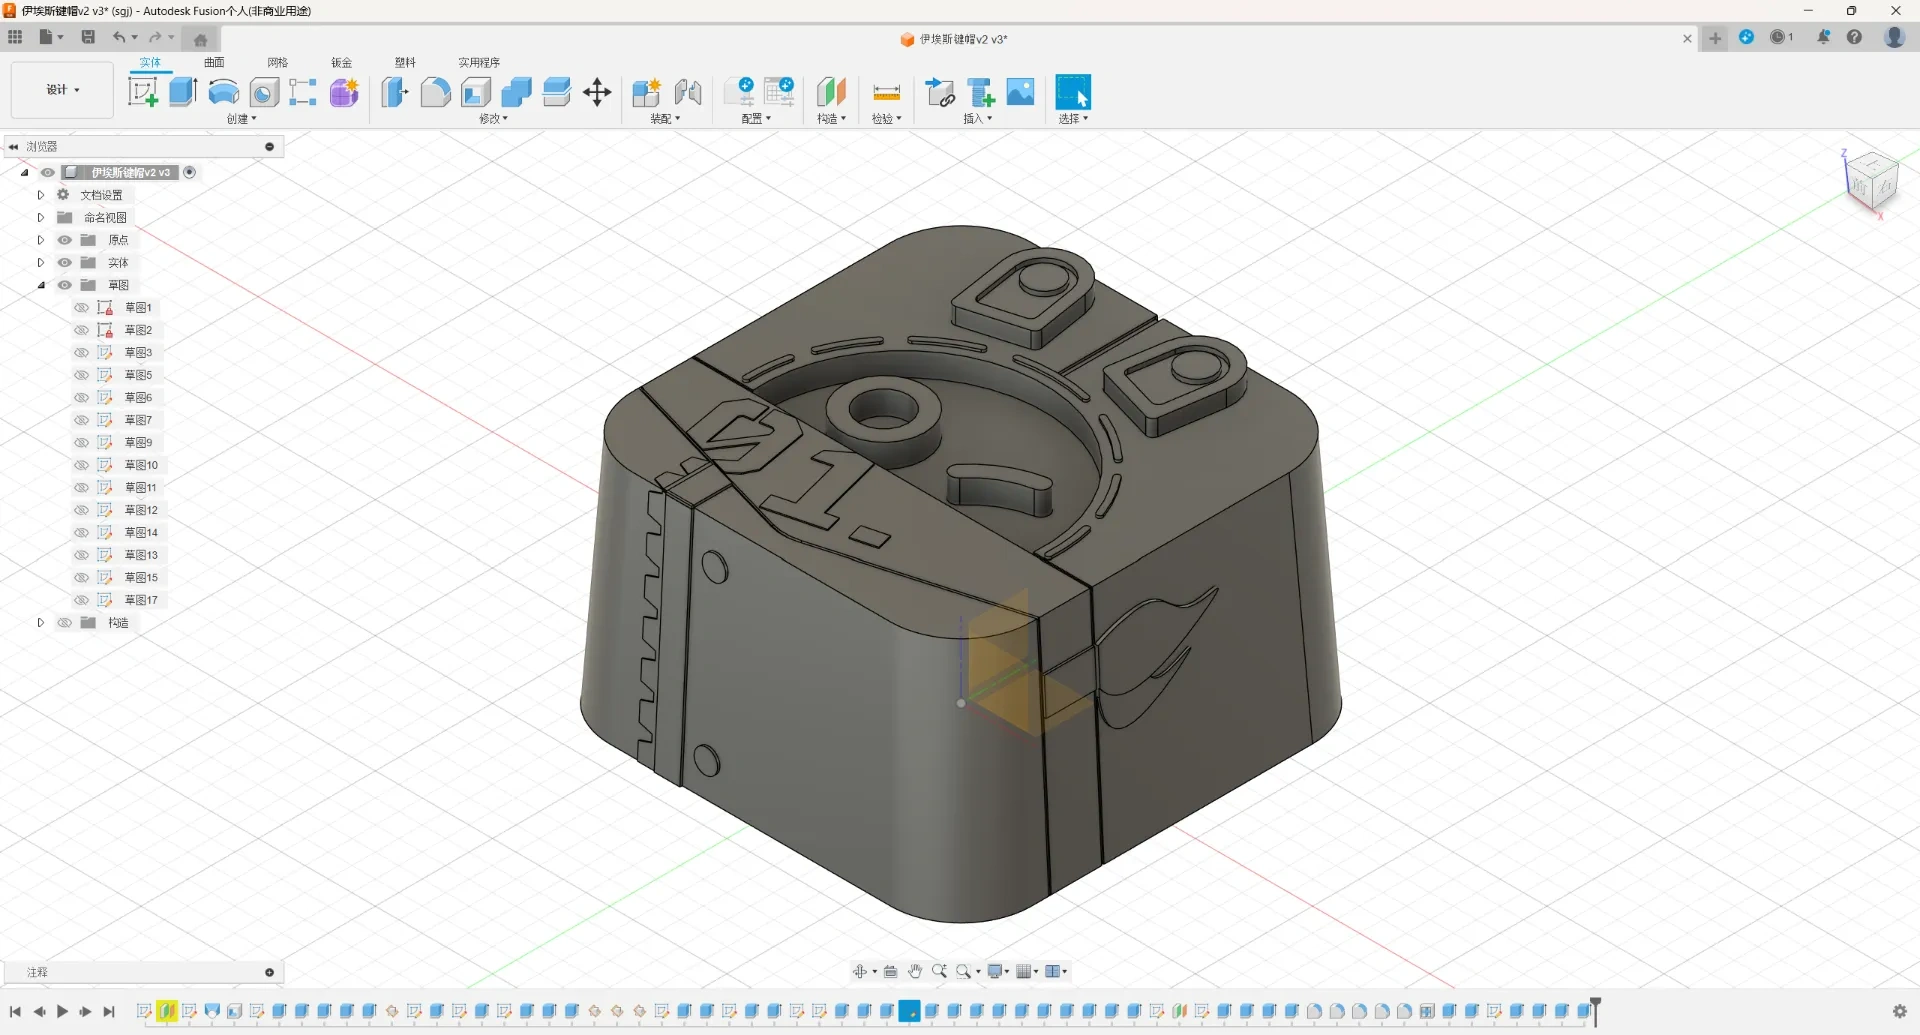Select the Fillet tool

point(435,93)
